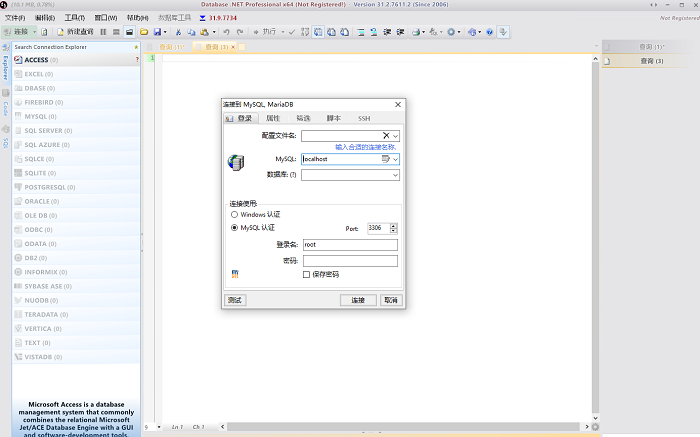Open the Tools menu

[75, 18]
